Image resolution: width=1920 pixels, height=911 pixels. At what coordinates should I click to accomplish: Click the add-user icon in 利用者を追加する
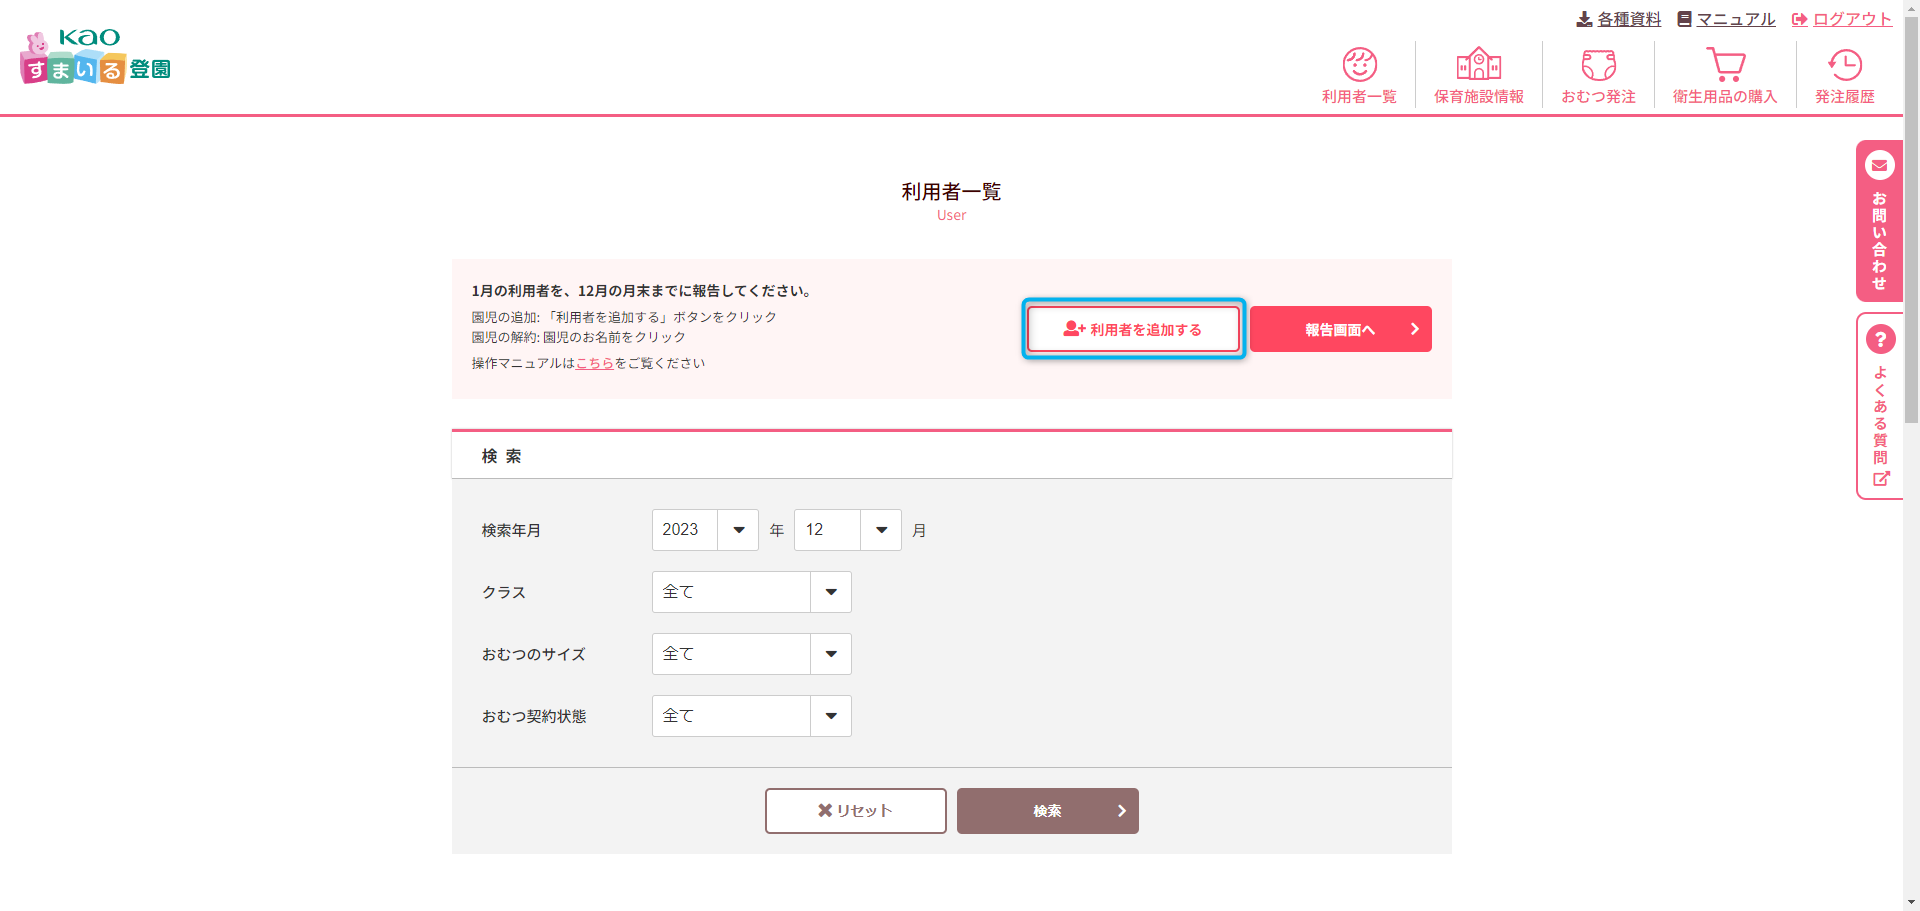coord(1074,329)
